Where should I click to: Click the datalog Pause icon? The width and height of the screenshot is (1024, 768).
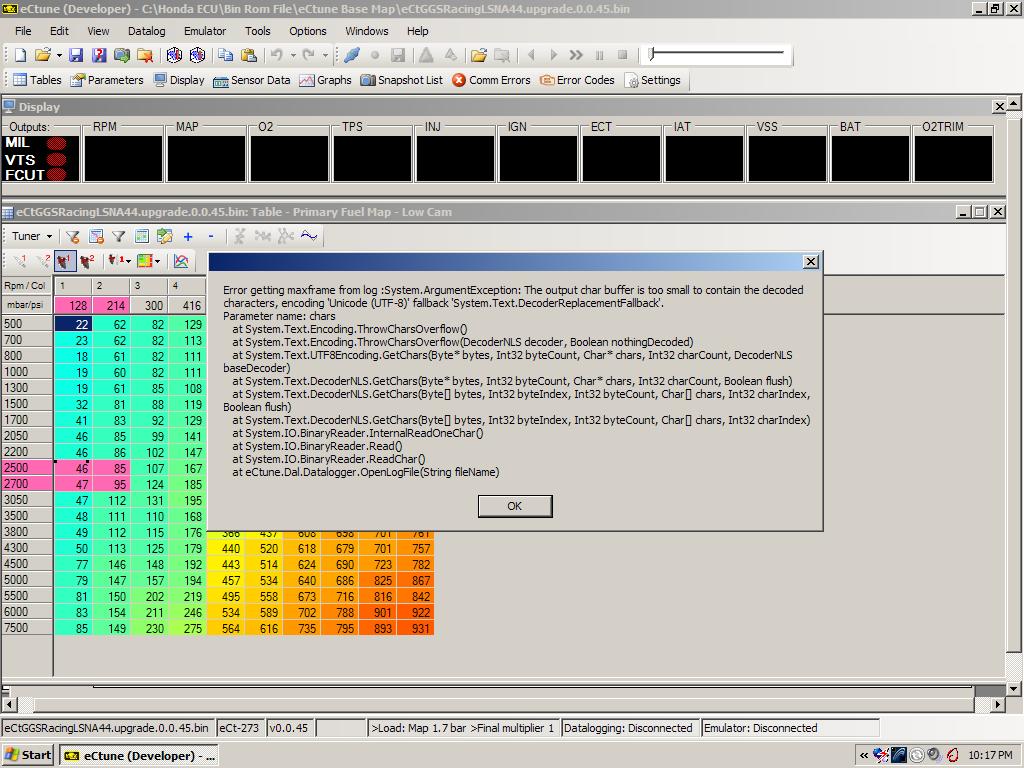point(600,56)
